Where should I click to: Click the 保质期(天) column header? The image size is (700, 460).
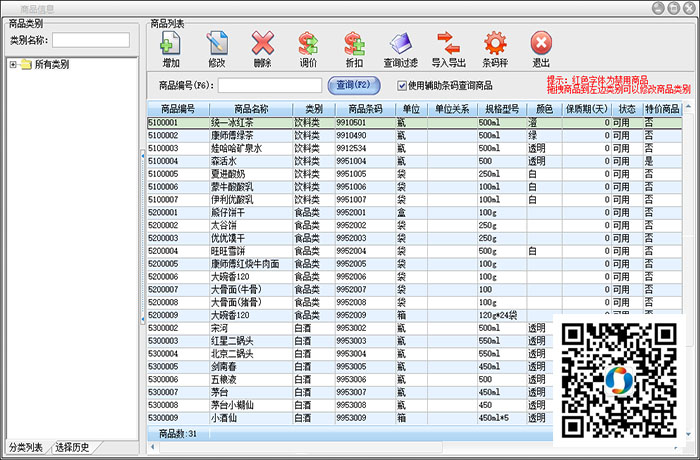pos(587,109)
